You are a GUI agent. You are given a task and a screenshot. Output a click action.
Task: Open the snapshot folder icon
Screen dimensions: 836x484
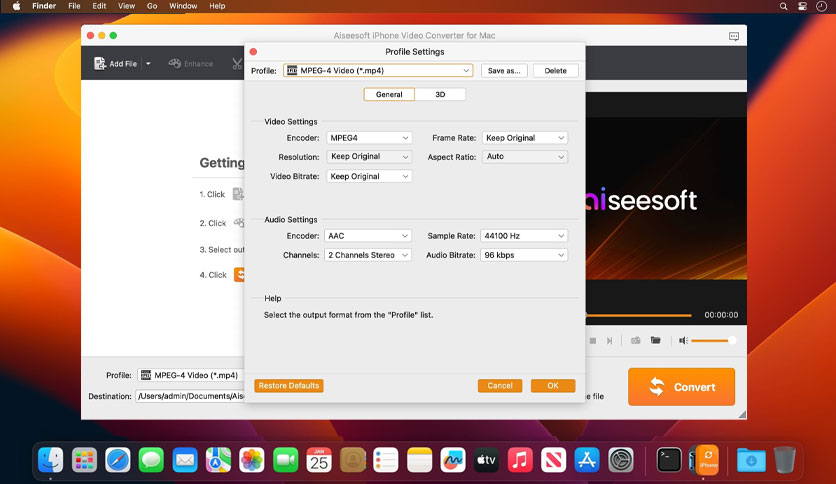656,340
